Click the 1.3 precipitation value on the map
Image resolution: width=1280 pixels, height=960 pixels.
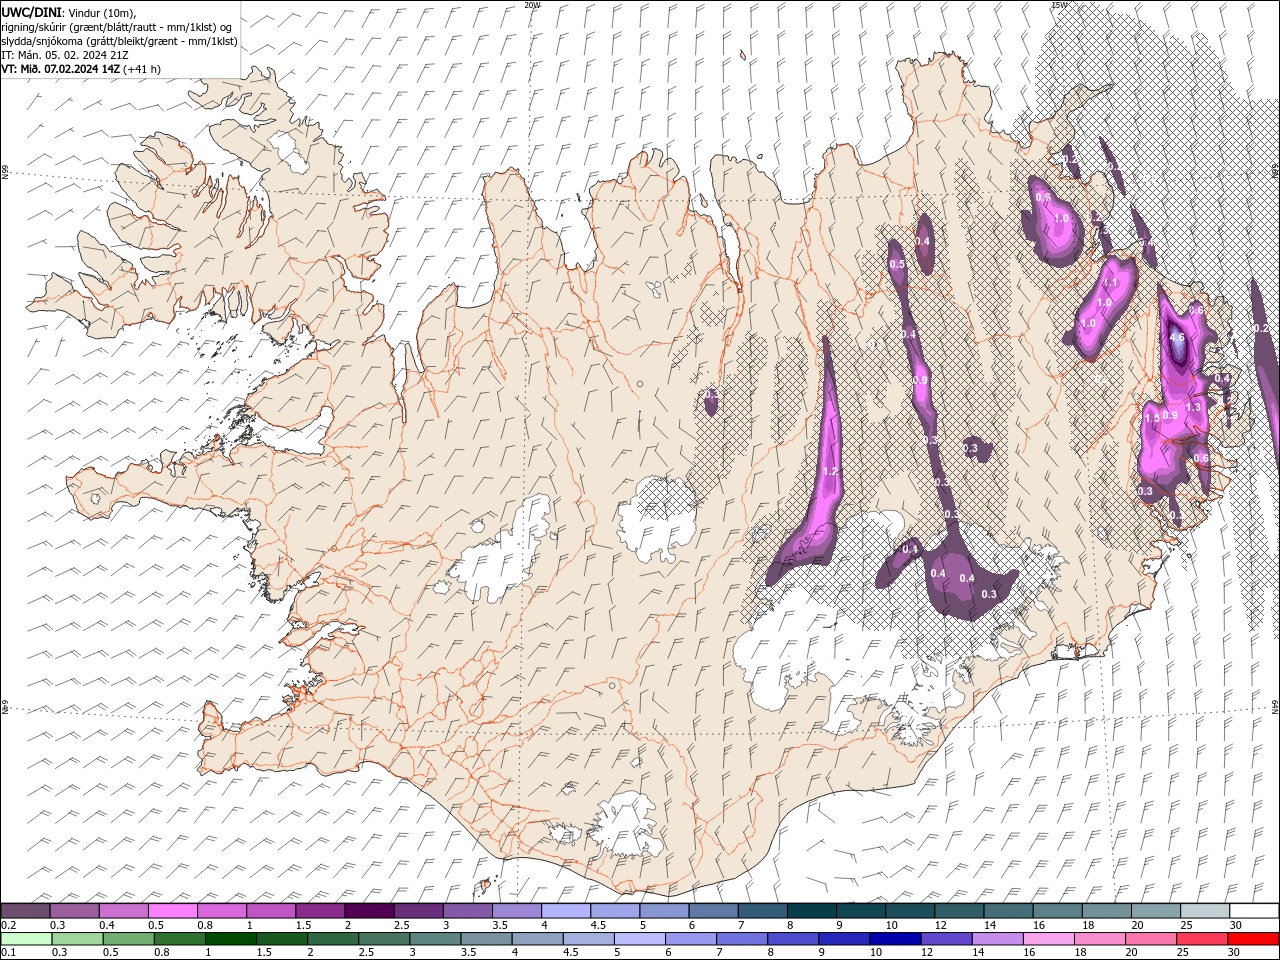tap(1193, 407)
